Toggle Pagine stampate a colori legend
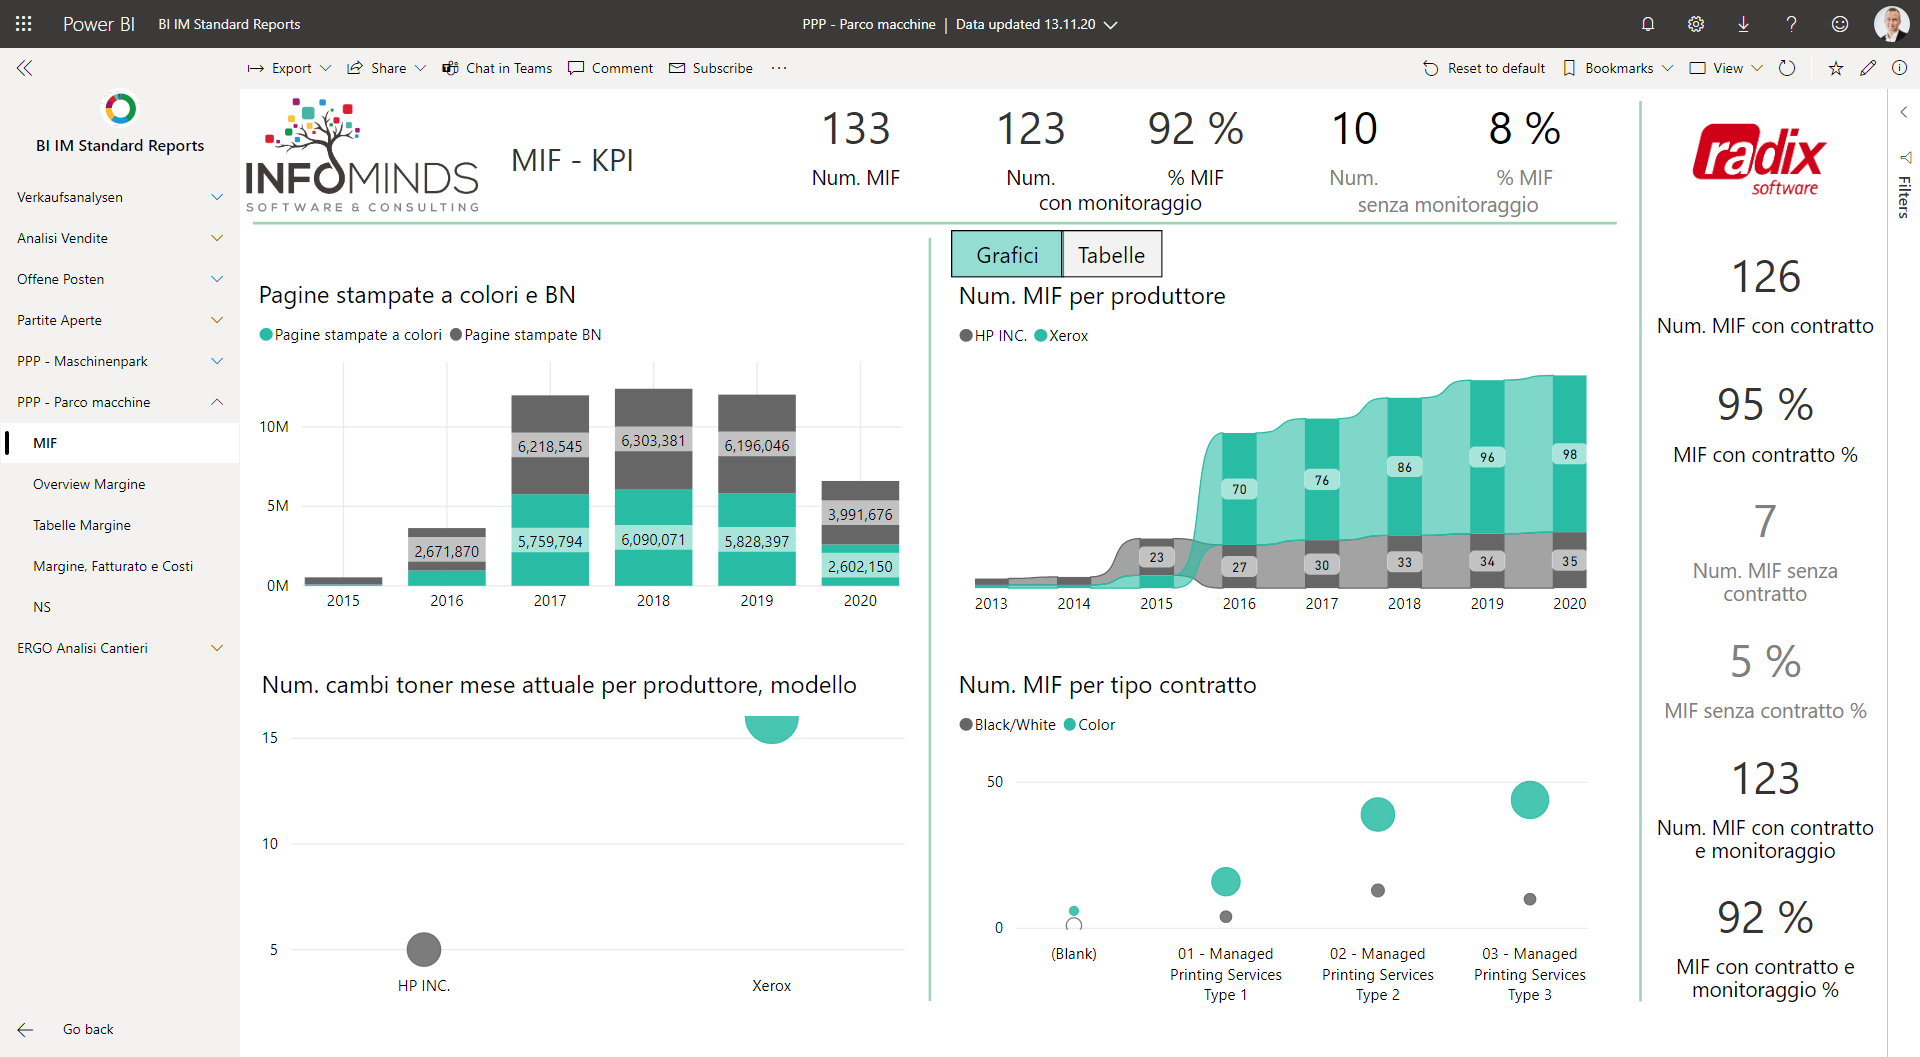The image size is (1920, 1057). click(350, 335)
